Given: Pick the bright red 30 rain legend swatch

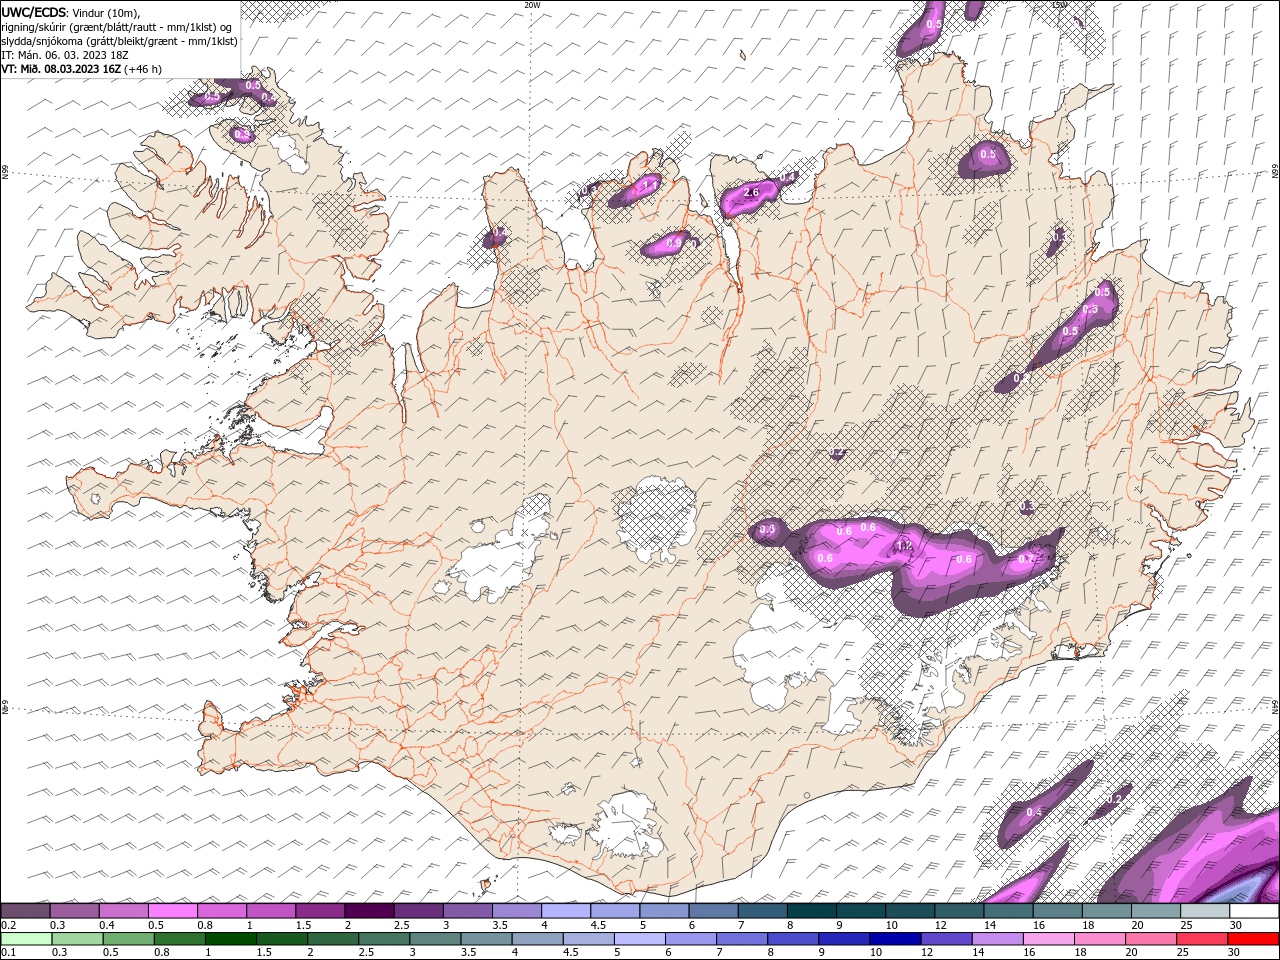Looking at the screenshot, I should [x=1254, y=939].
